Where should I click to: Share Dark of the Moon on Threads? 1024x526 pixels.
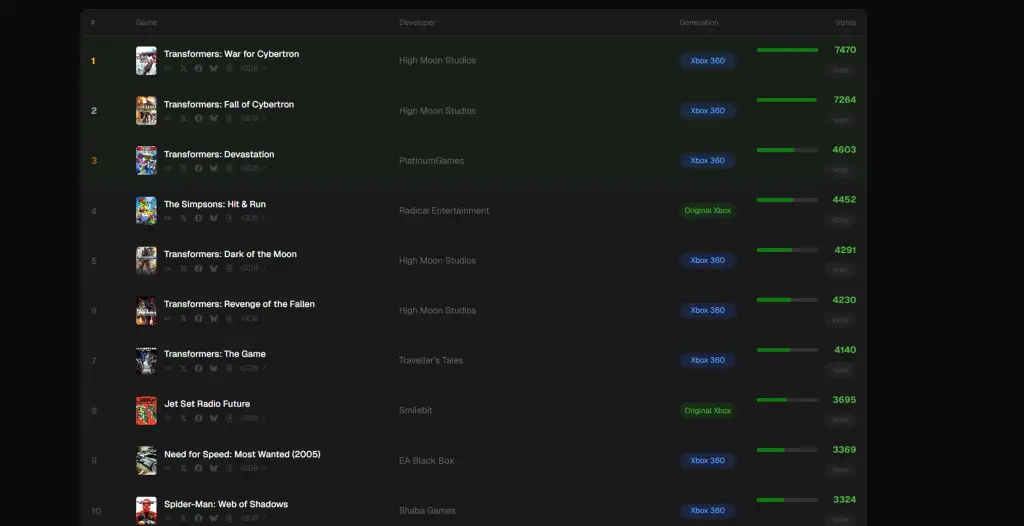[229, 268]
